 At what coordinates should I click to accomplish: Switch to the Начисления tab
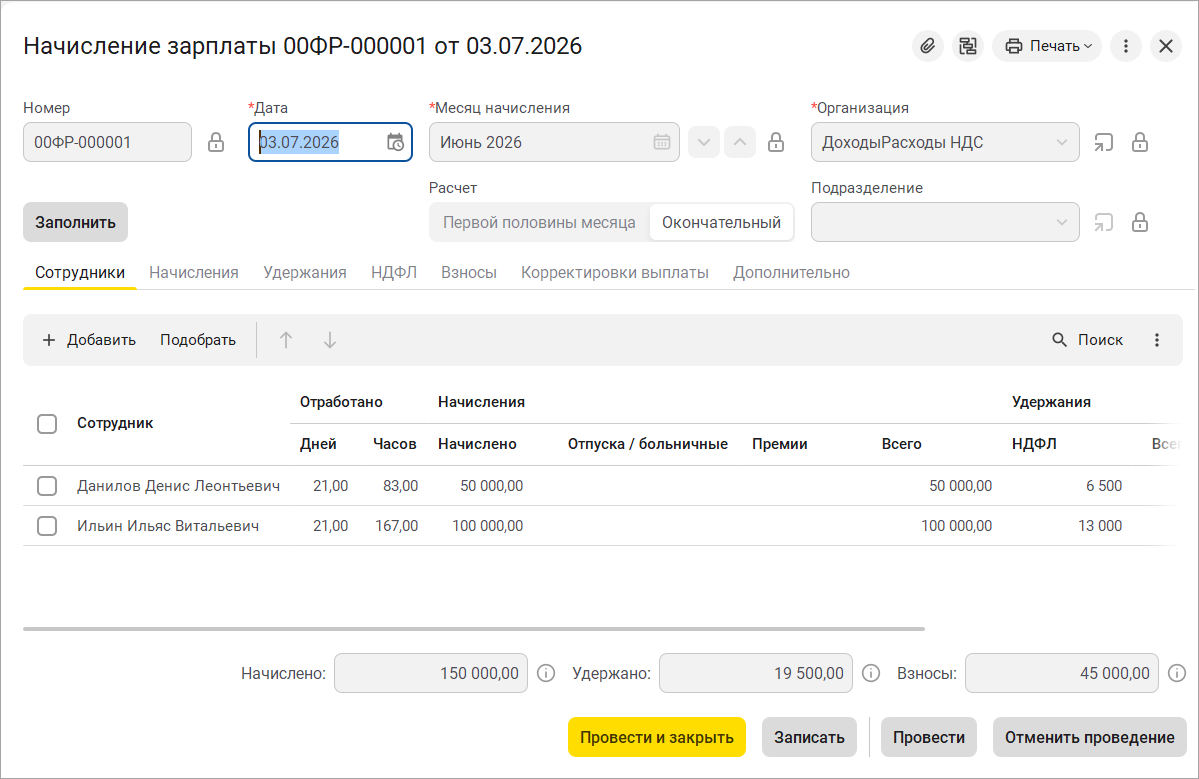(x=193, y=272)
